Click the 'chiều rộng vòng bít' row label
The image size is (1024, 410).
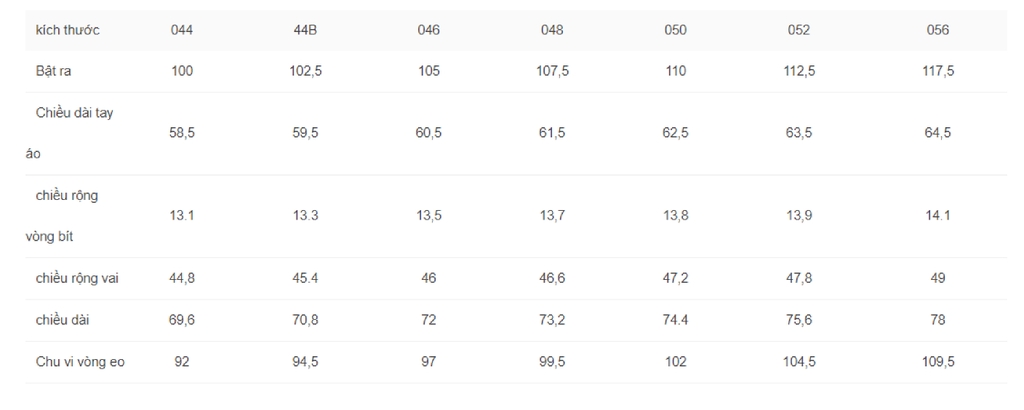(x=62, y=216)
